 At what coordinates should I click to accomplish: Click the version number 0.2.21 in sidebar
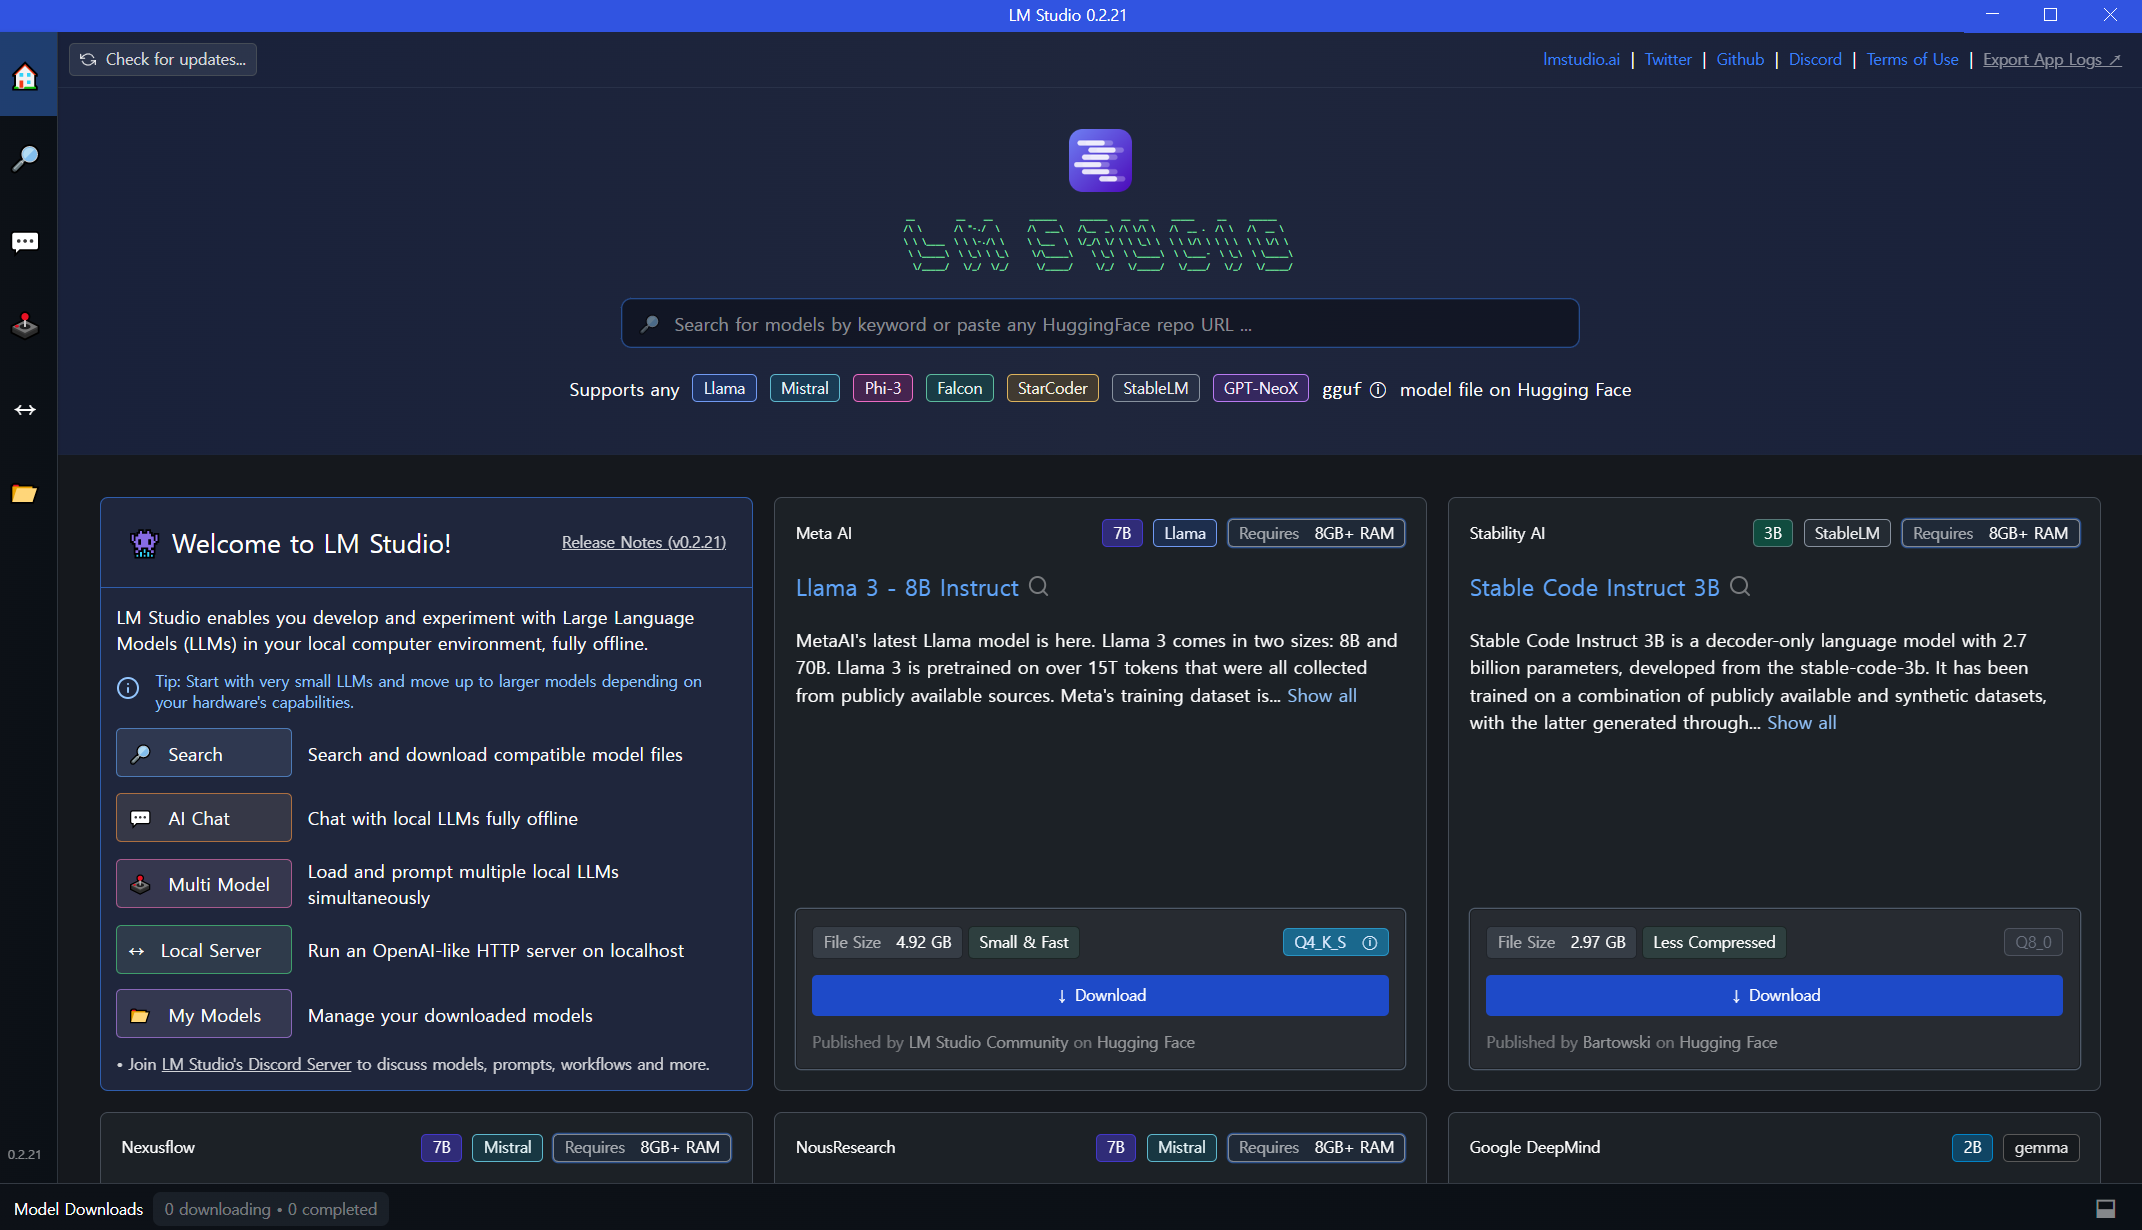coord(25,1154)
